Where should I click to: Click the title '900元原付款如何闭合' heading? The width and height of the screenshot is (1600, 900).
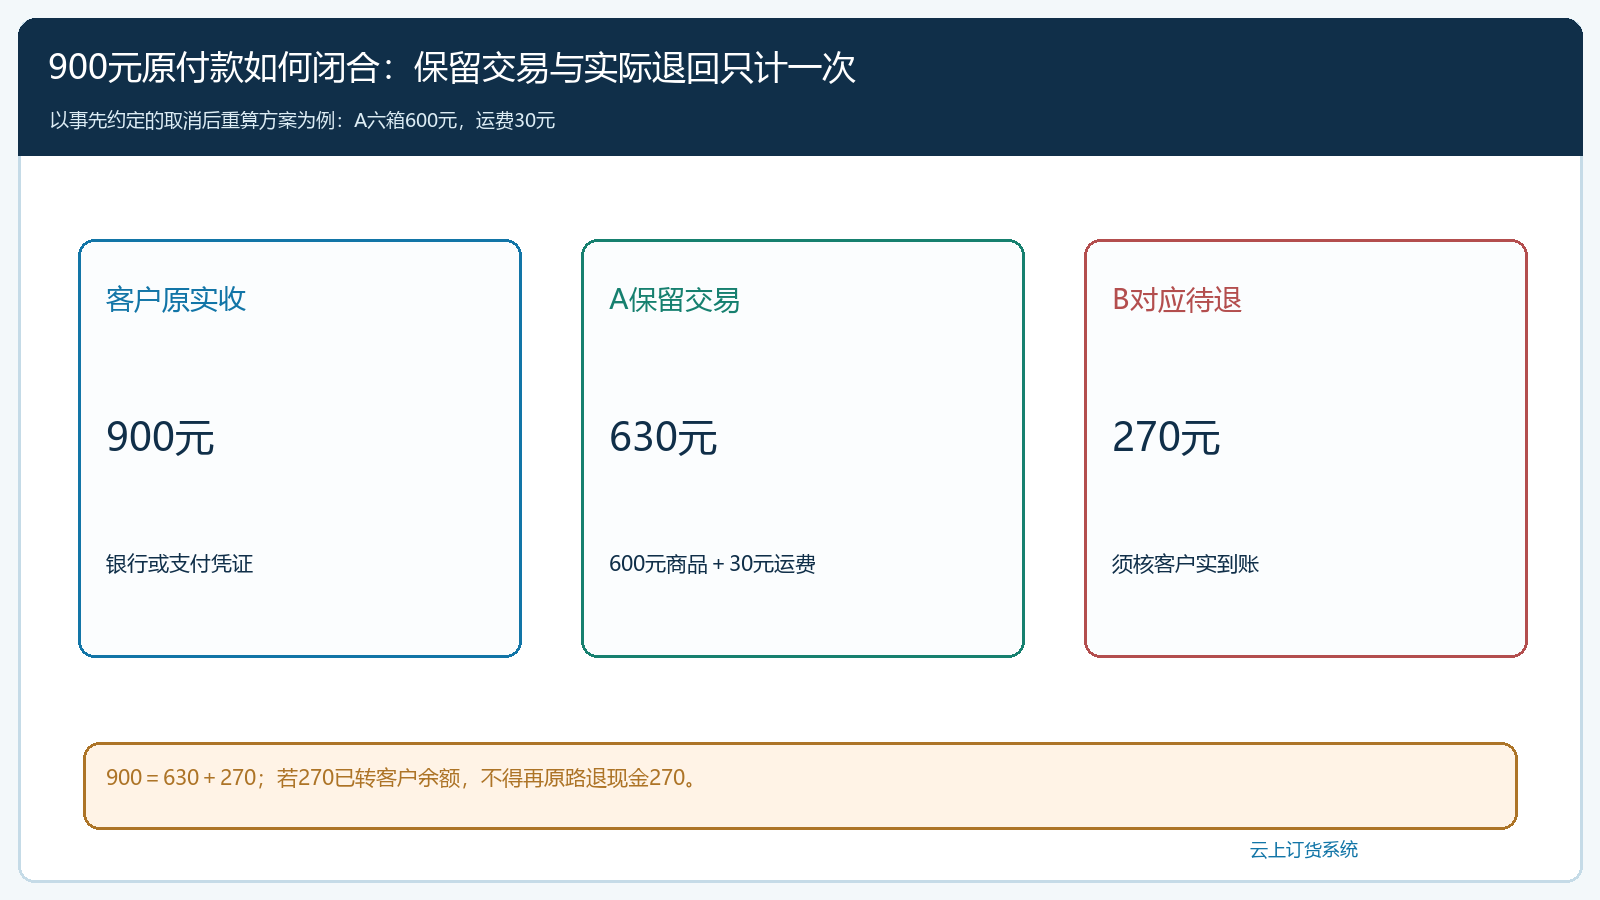click(x=452, y=68)
